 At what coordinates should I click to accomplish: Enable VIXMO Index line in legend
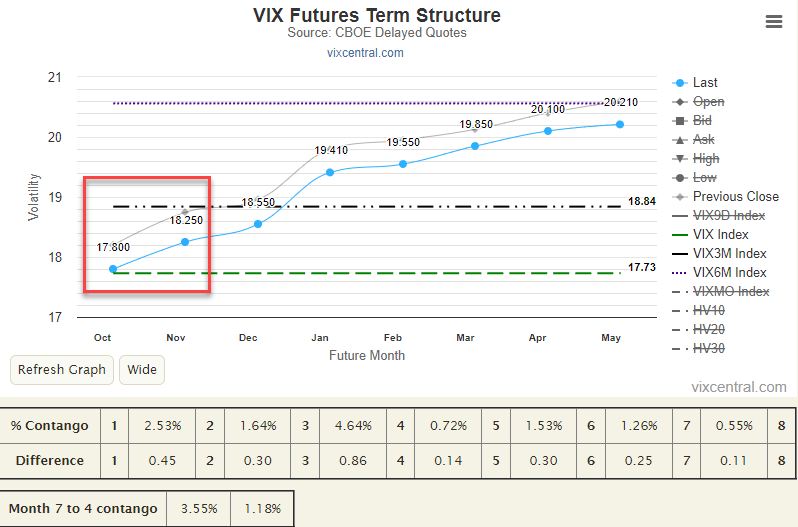coord(730,292)
